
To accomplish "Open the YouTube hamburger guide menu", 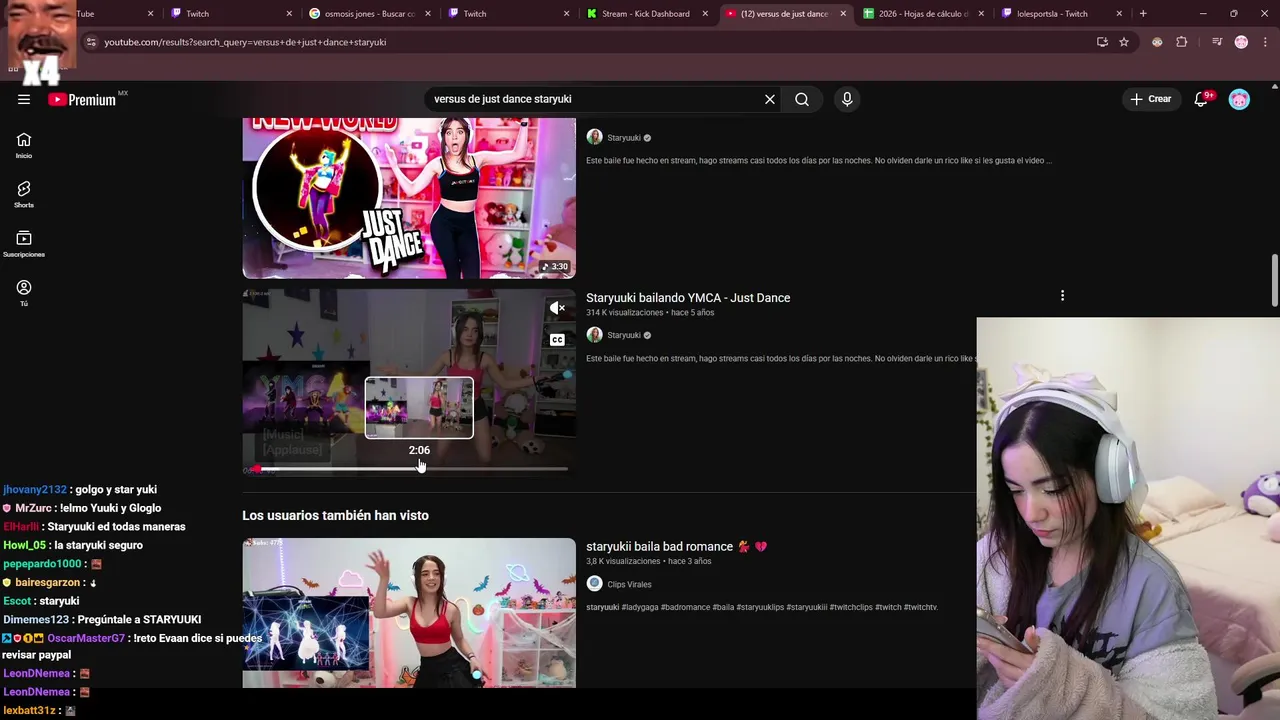I will pyautogui.click(x=24, y=99).
